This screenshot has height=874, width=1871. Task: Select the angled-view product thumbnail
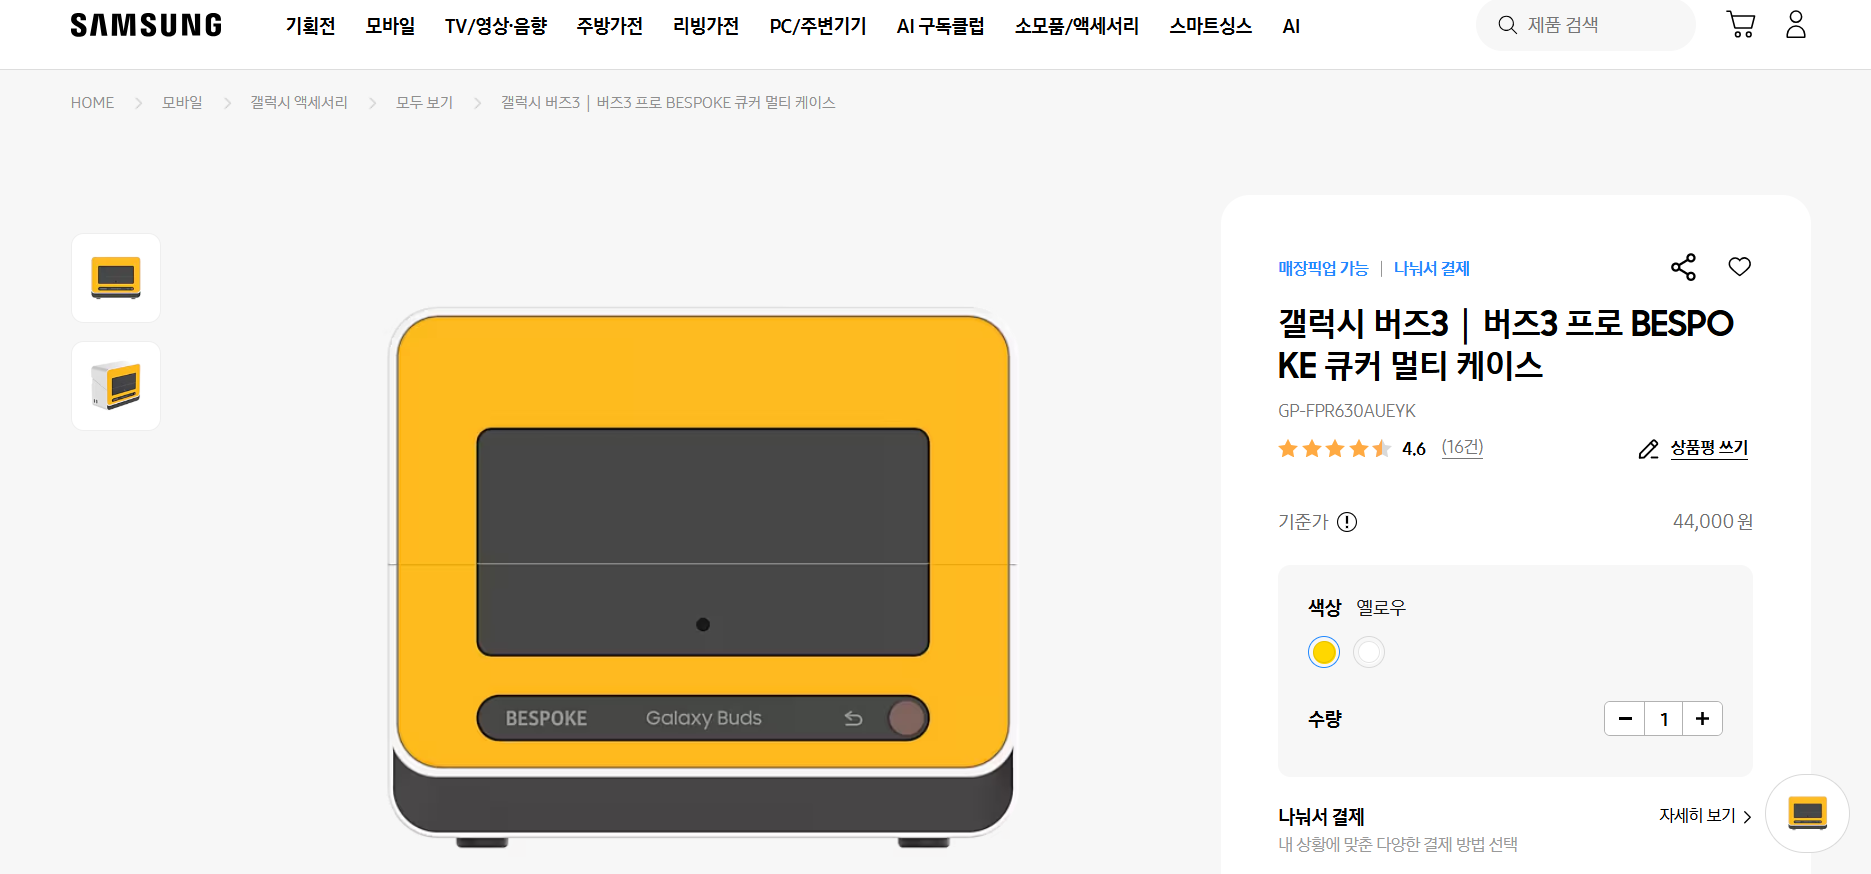[x=116, y=386]
